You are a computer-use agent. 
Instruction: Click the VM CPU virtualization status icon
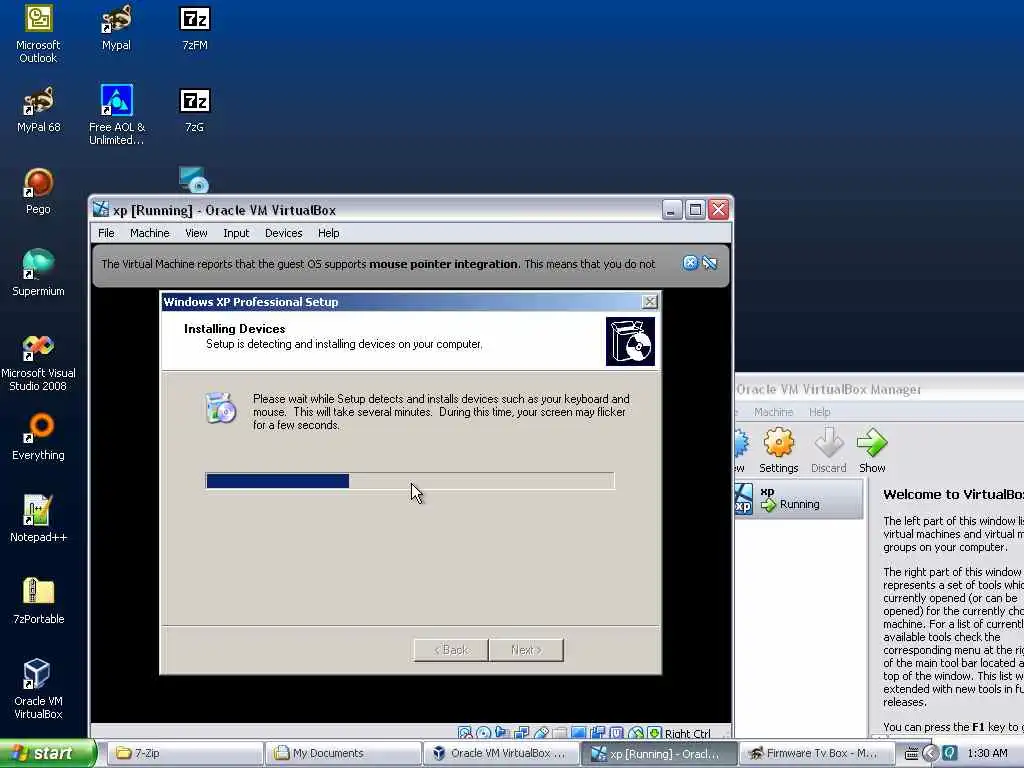click(616, 733)
